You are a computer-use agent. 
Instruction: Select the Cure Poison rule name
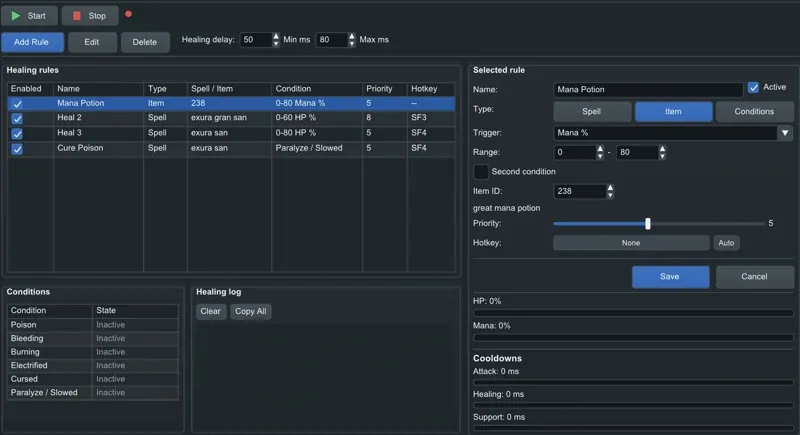[x=80, y=148]
